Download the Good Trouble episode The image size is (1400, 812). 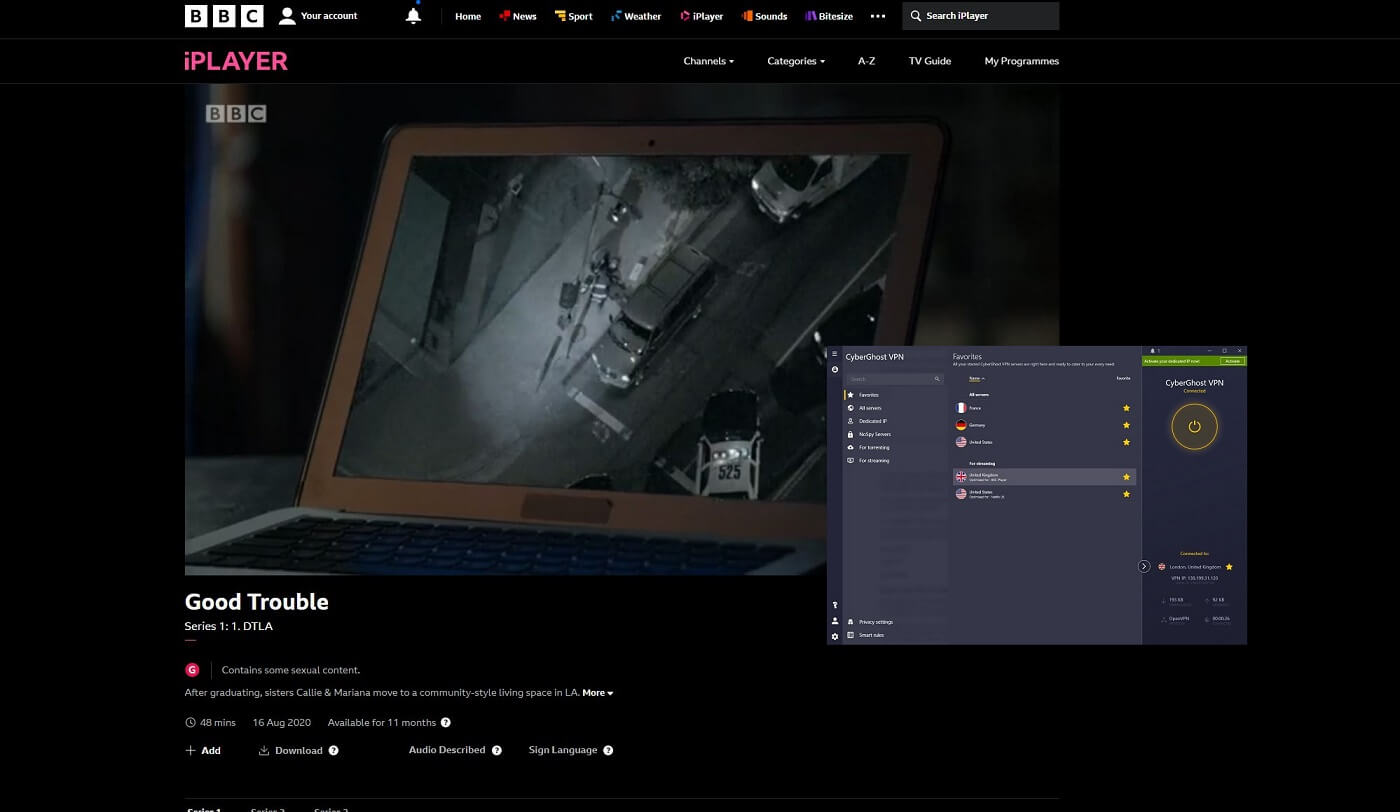pos(291,750)
